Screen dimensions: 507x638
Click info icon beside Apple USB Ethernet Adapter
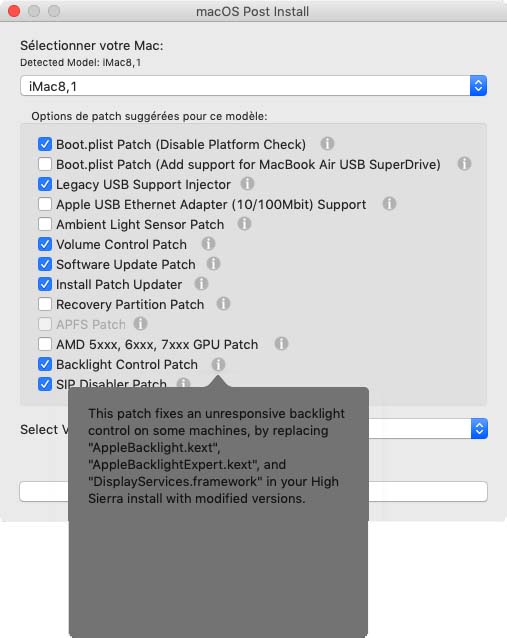(389, 203)
